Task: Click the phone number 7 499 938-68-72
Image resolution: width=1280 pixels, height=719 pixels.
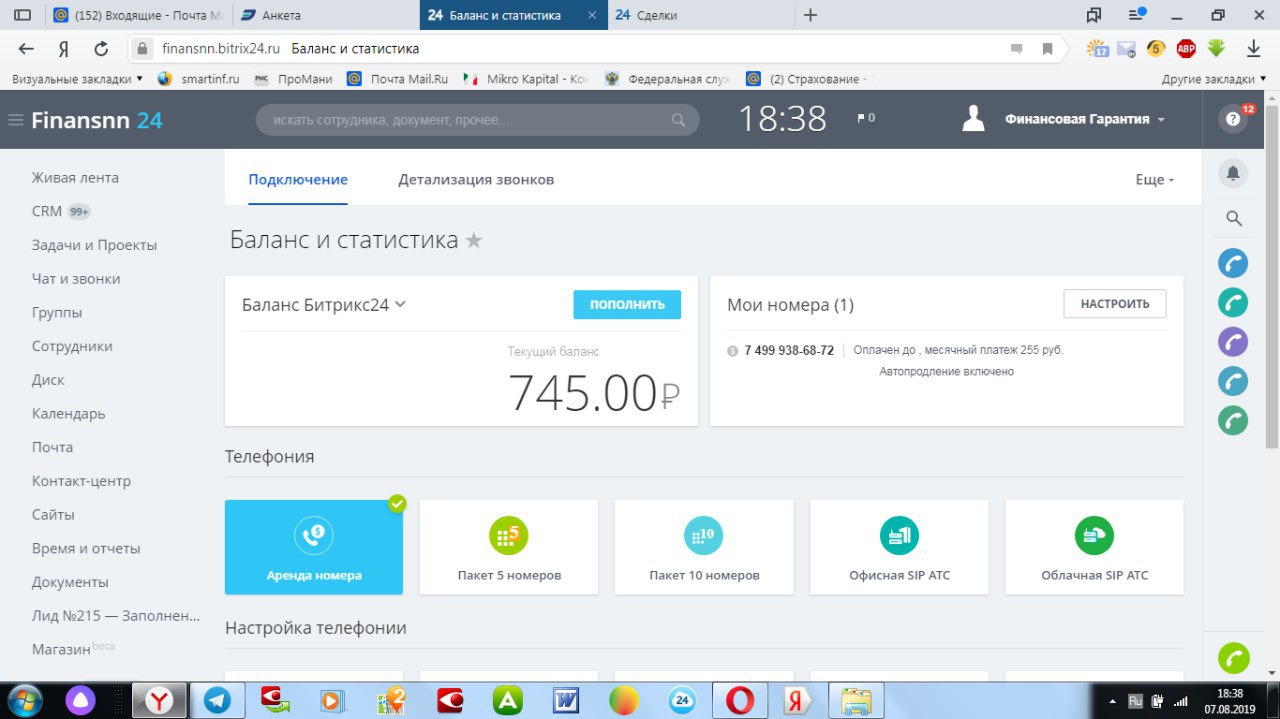Action: pos(789,351)
